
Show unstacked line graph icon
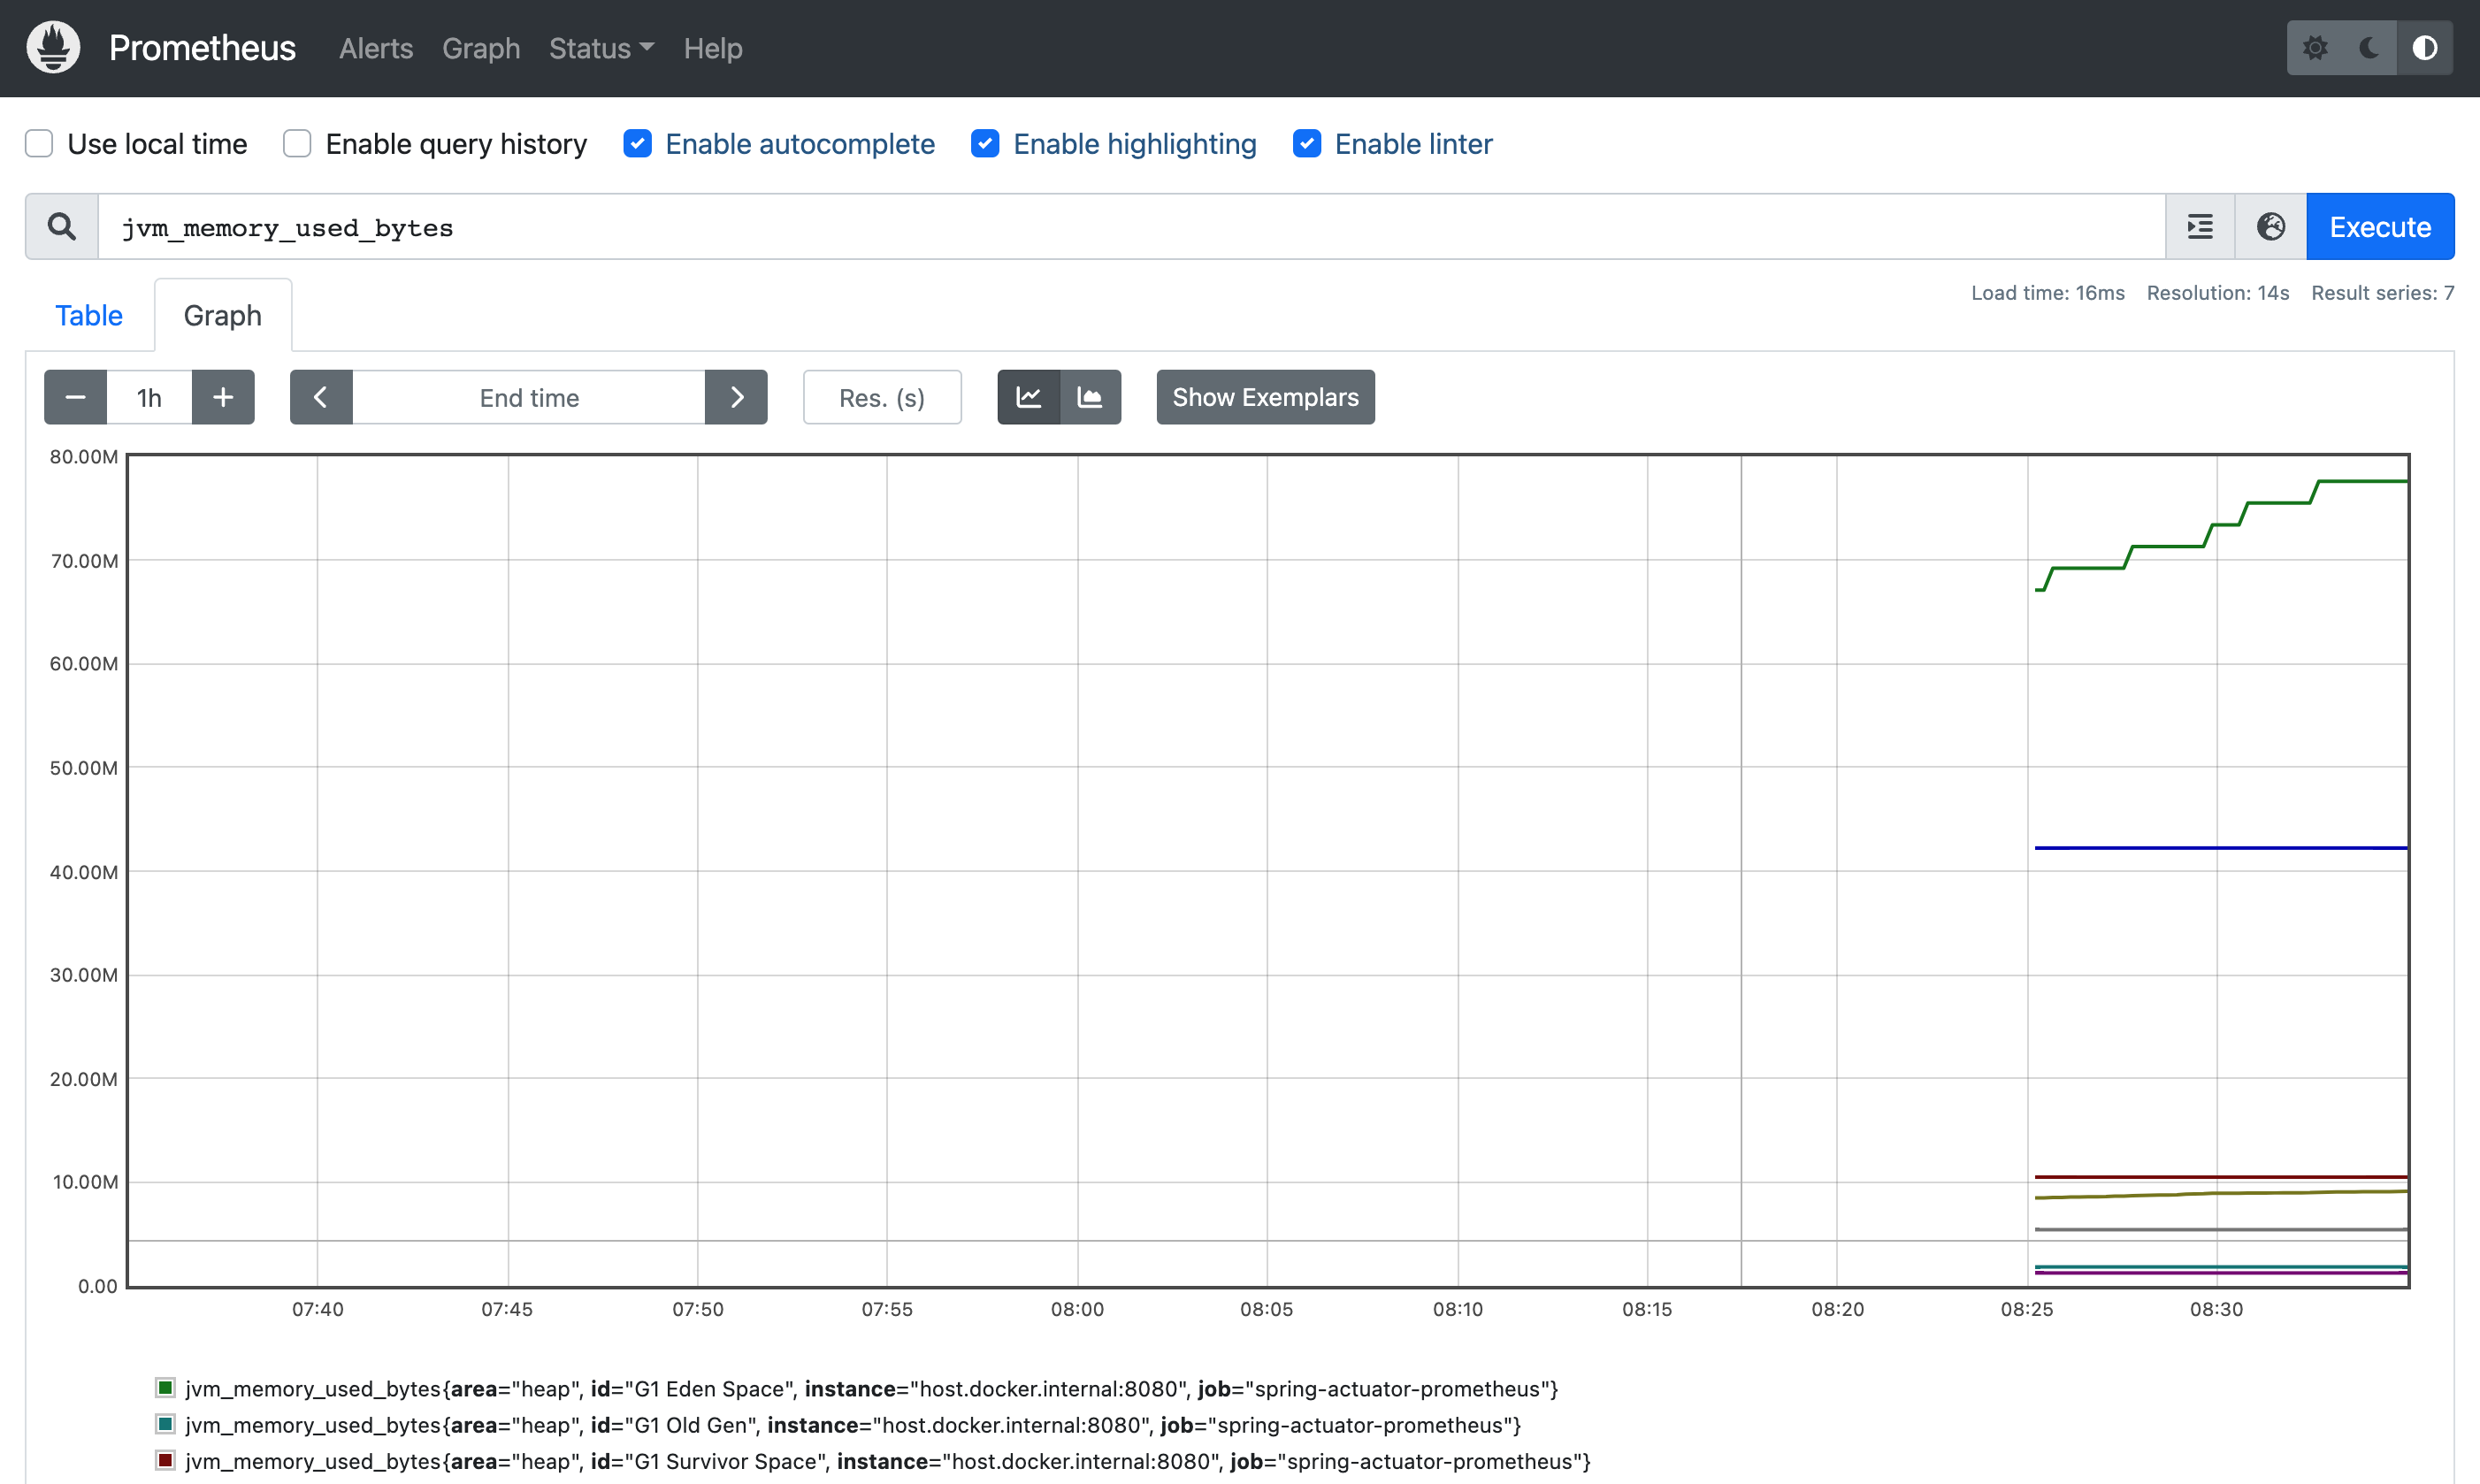click(1029, 397)
